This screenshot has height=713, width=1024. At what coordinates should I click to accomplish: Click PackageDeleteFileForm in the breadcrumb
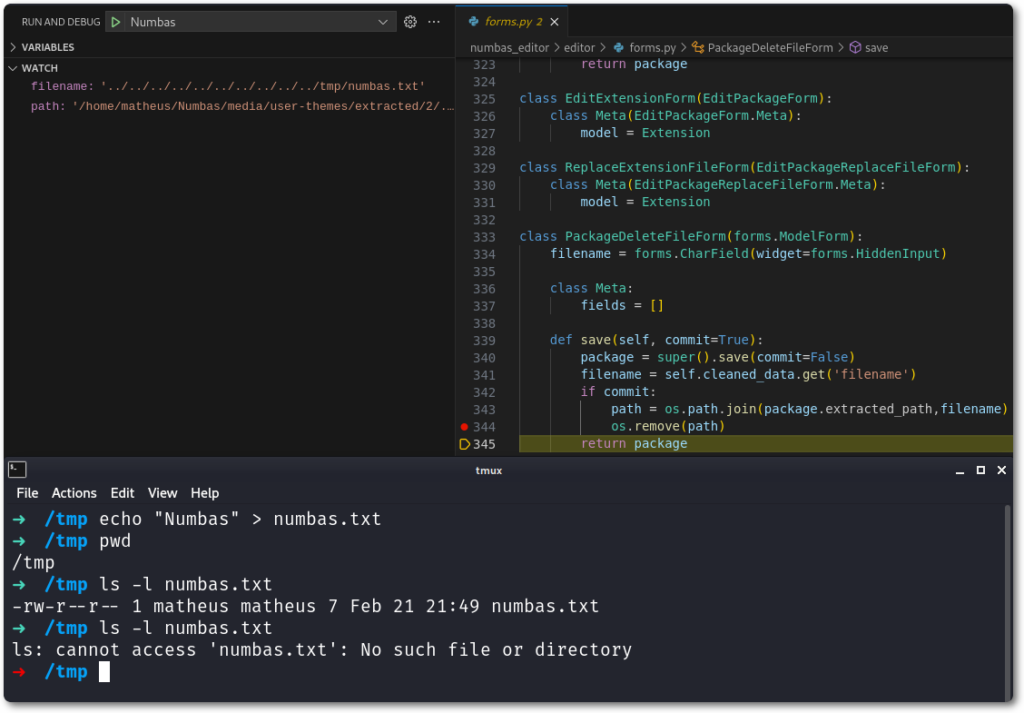(770, 47)
